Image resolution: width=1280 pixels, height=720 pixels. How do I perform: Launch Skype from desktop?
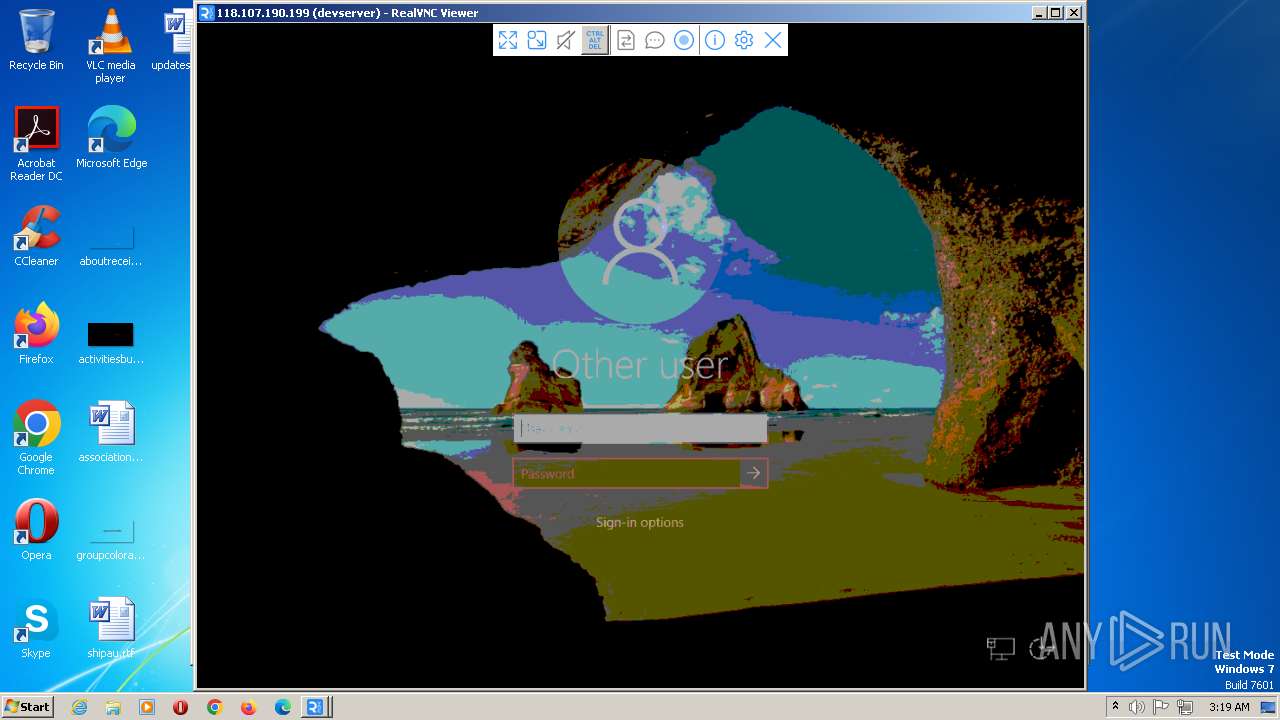(36, 628)
